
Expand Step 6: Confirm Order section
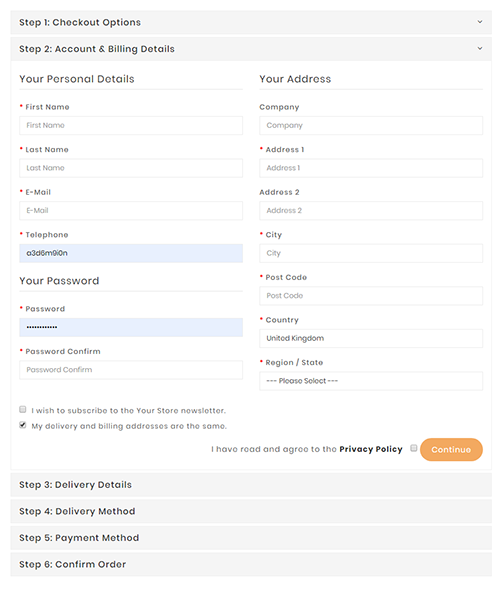(251, 565)
